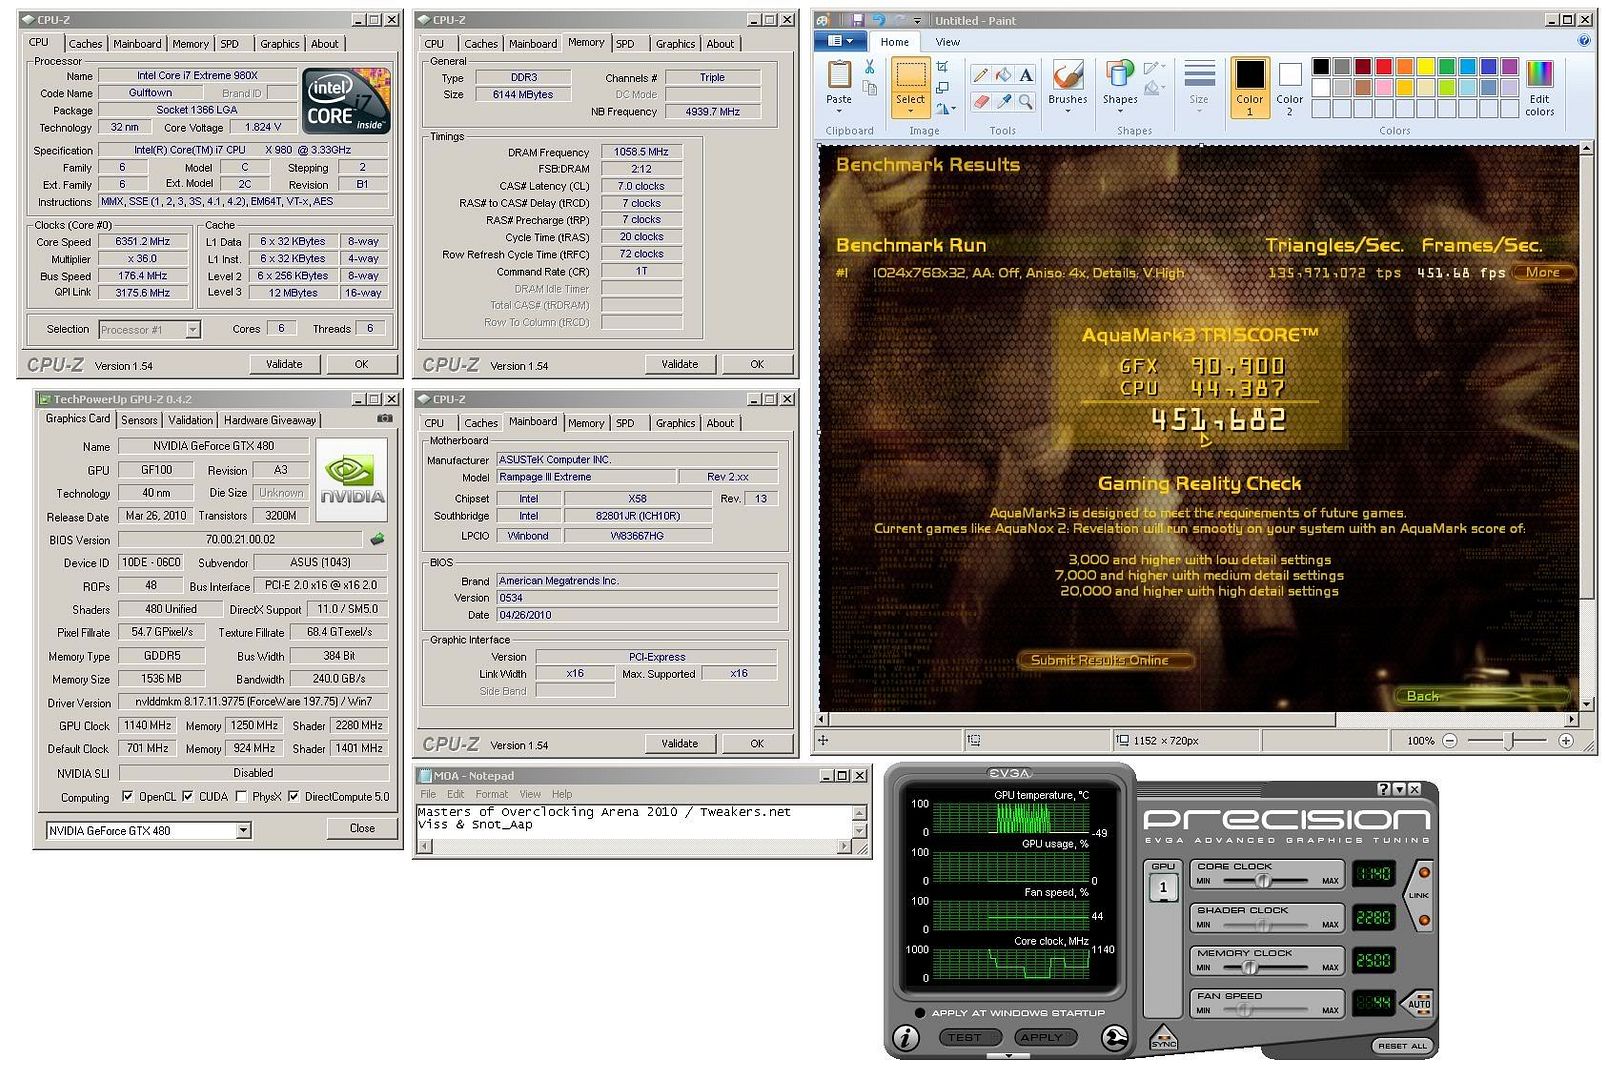Click the Undo arrow in Paint title bar
The width and height of the screenshot is (1607, 1080).
pyautogui.click(x=878, y=20)
